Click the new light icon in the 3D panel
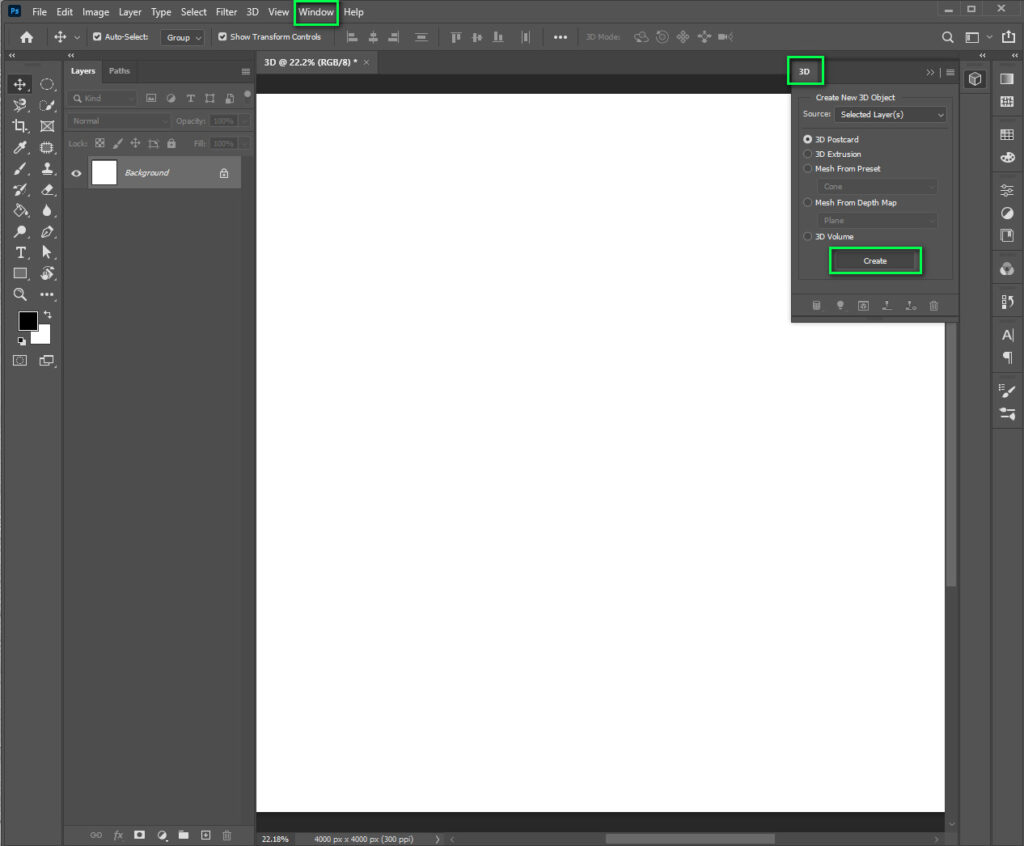1024x846 pixels. pos(841,305)
